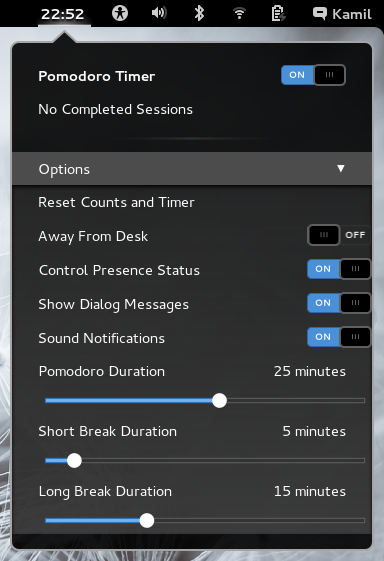Turn off Show Dialog Messages switch

[339, 303]
